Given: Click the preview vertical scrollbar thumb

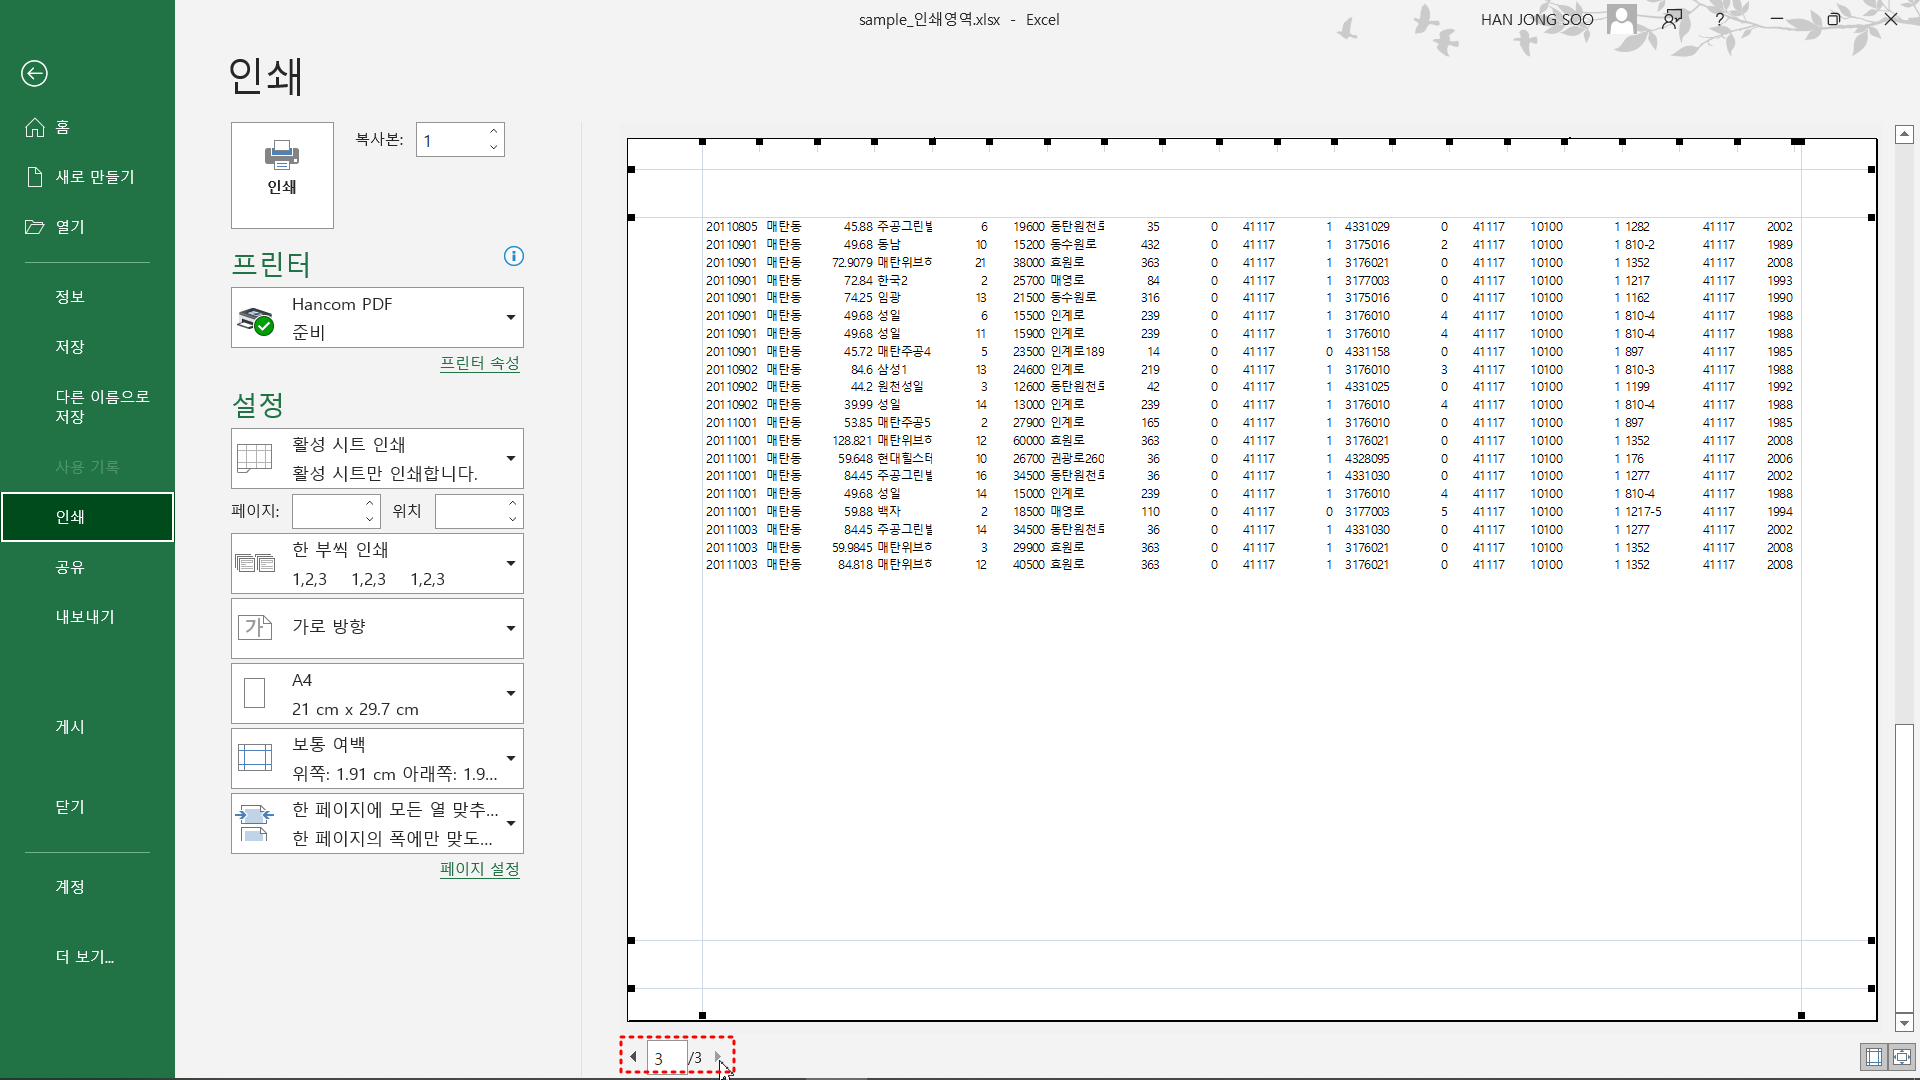Looking at the screenshot, I should pos(1904,865).
